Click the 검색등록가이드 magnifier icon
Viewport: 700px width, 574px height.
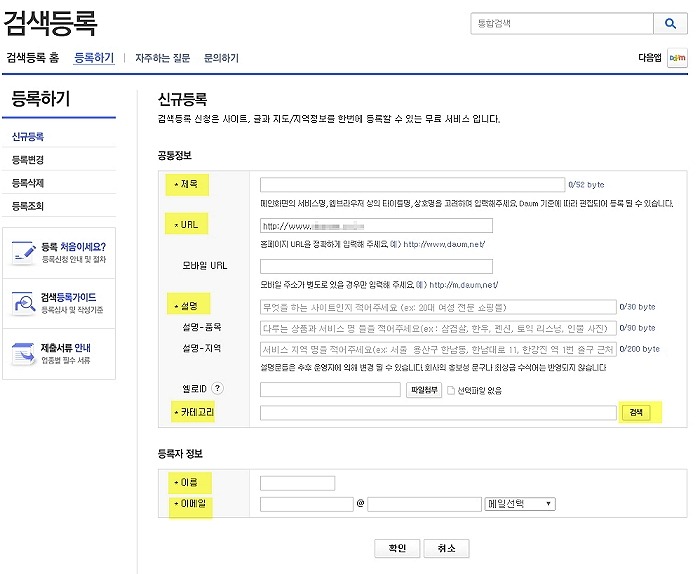(x=23, y=304)
